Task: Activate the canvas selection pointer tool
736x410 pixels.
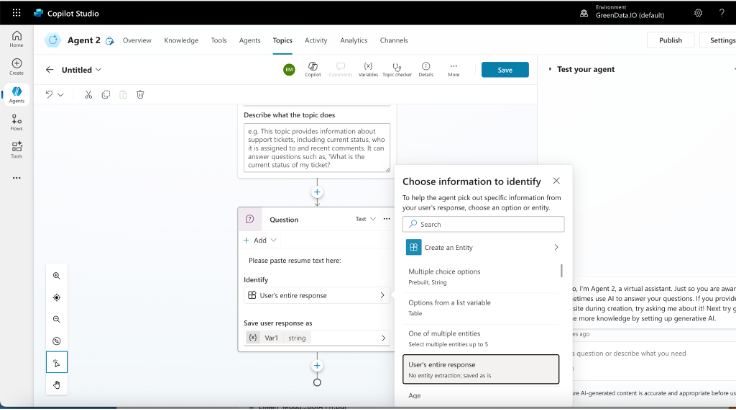Action: 56,363
